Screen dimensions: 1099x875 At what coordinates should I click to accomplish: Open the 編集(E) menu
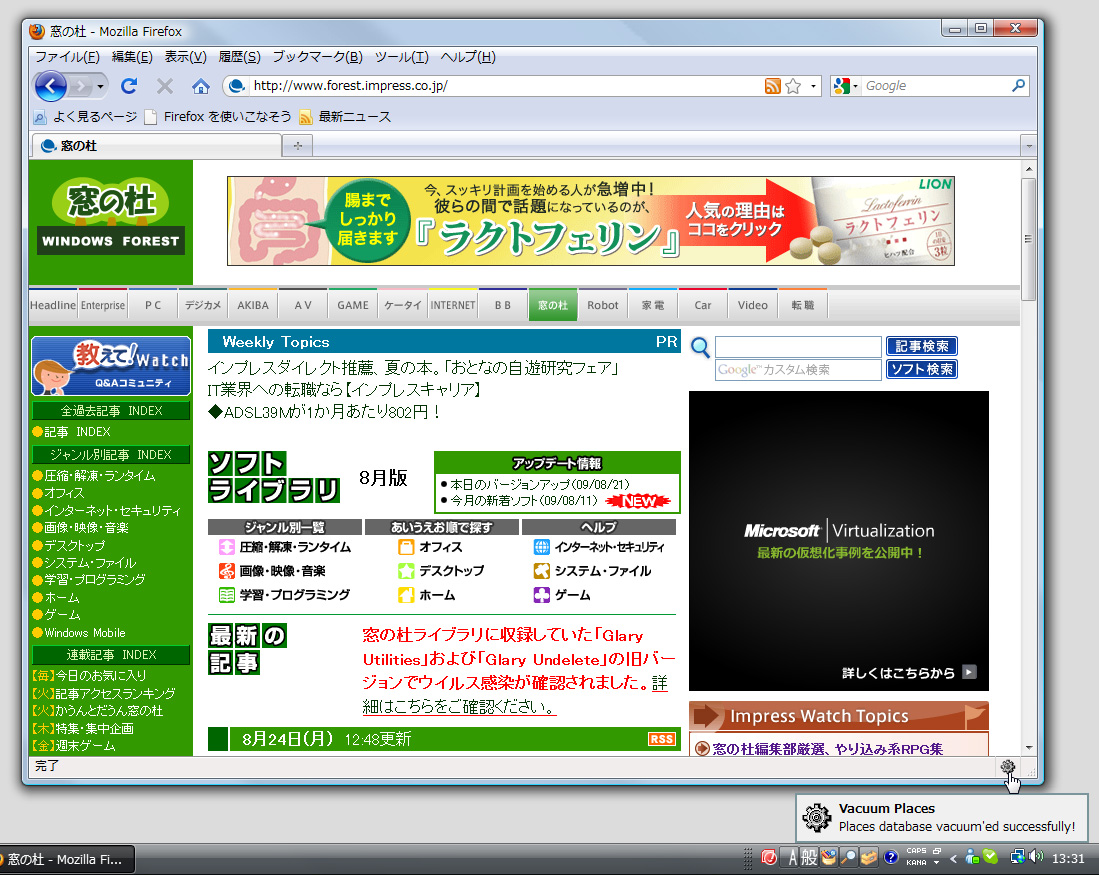(x=132, y=57)
